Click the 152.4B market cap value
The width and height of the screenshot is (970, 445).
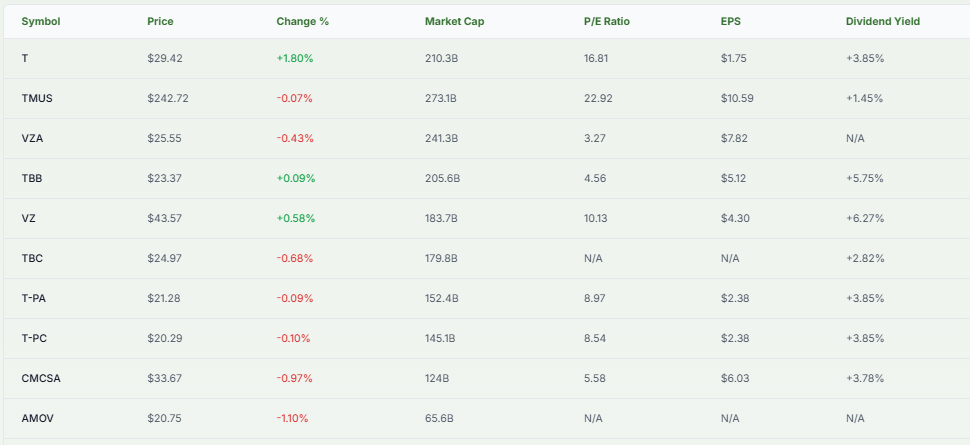click(x=442, y=298)
